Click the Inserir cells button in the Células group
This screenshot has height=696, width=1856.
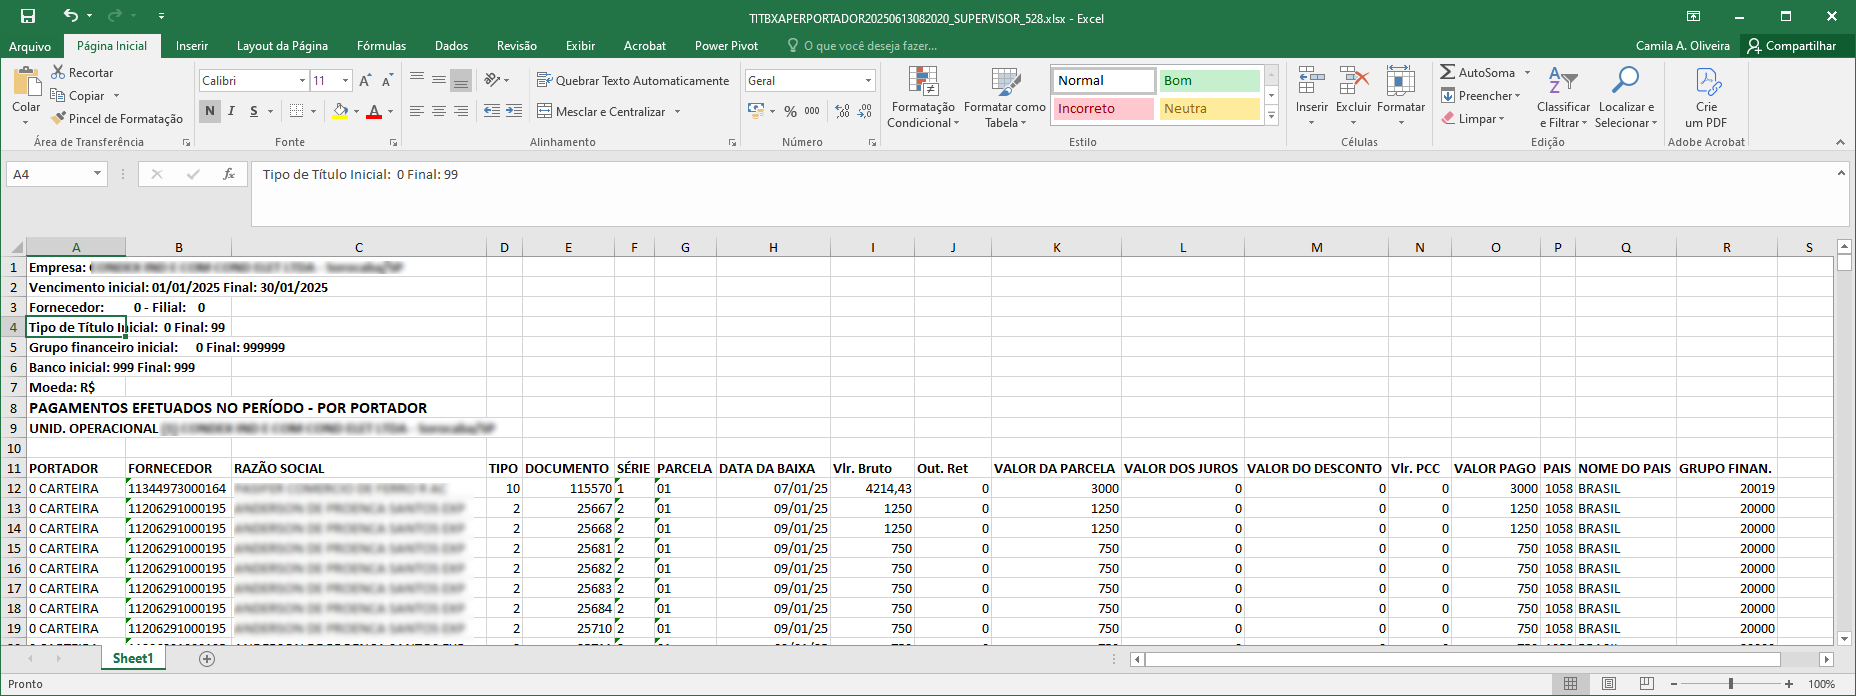[1311, 97]
